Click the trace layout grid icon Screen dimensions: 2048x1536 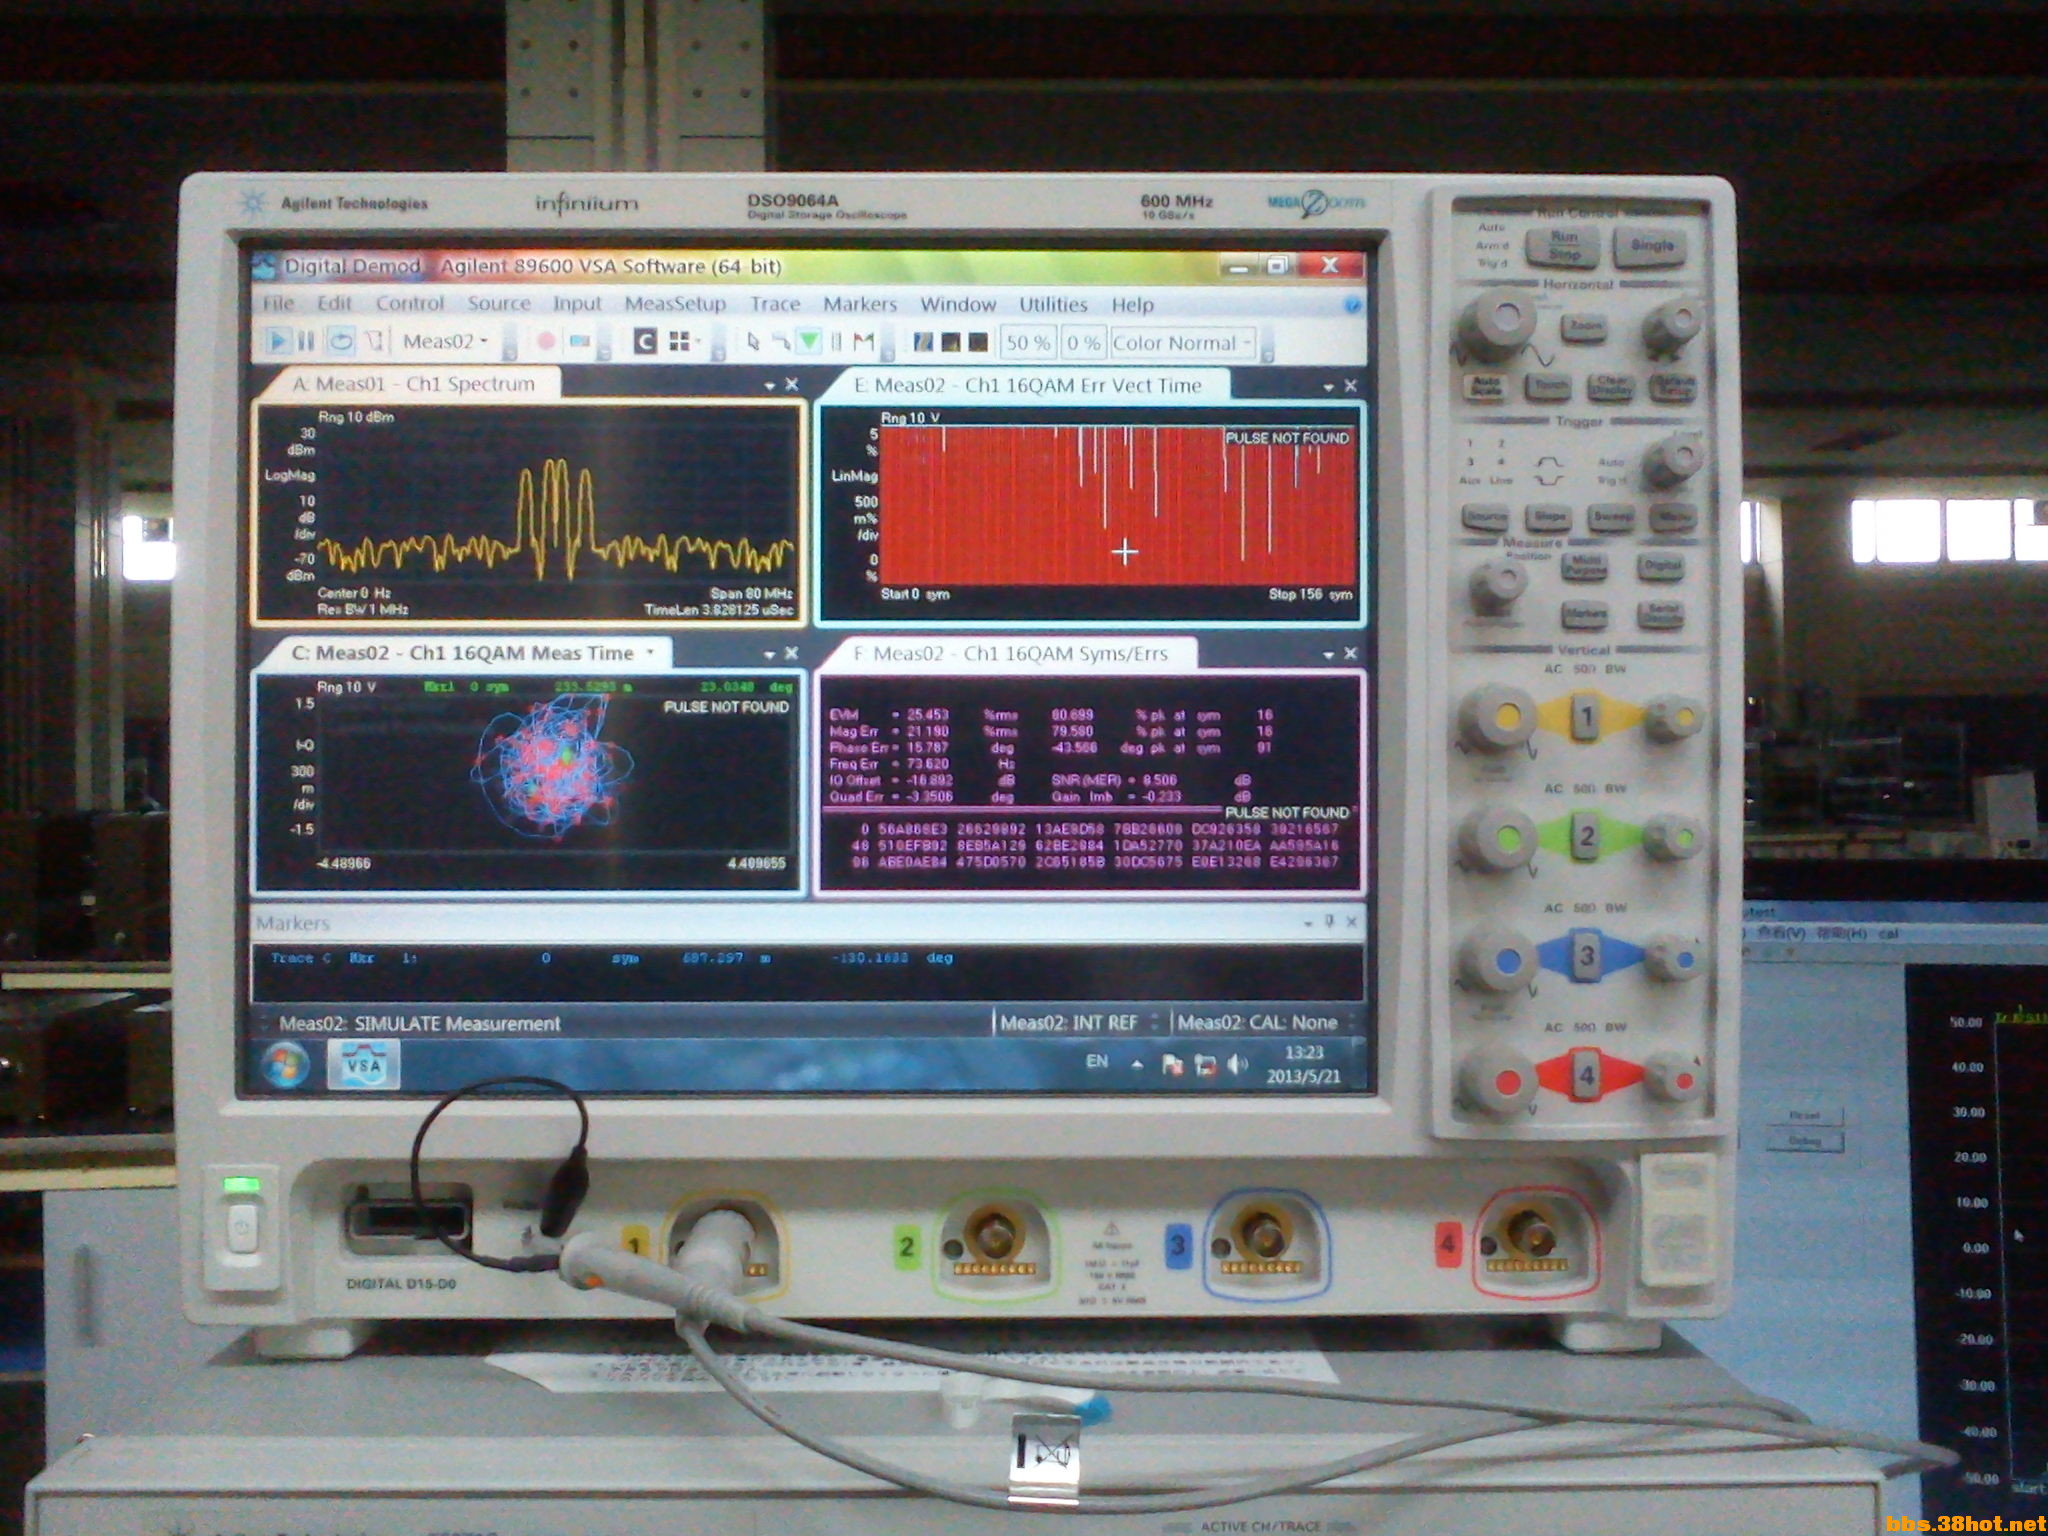coord(679,342)
